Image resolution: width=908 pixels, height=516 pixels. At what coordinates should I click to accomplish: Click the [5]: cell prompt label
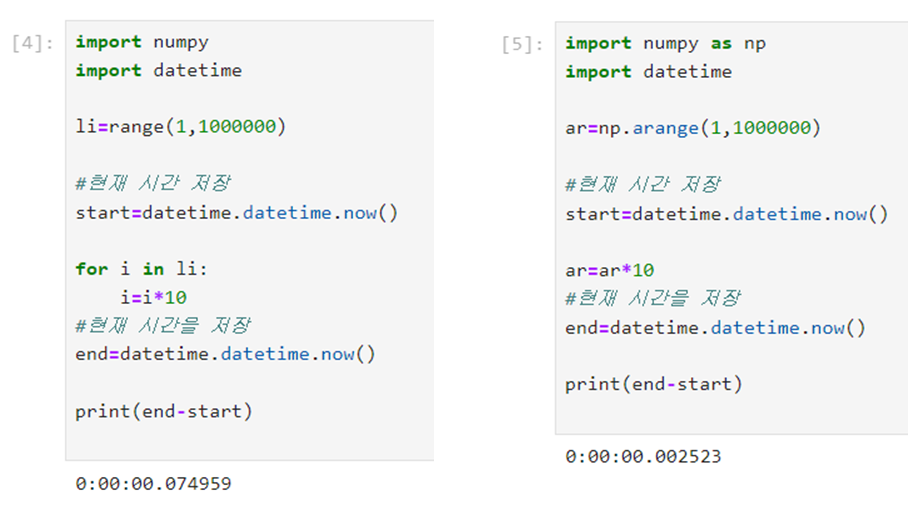(523, 45)
